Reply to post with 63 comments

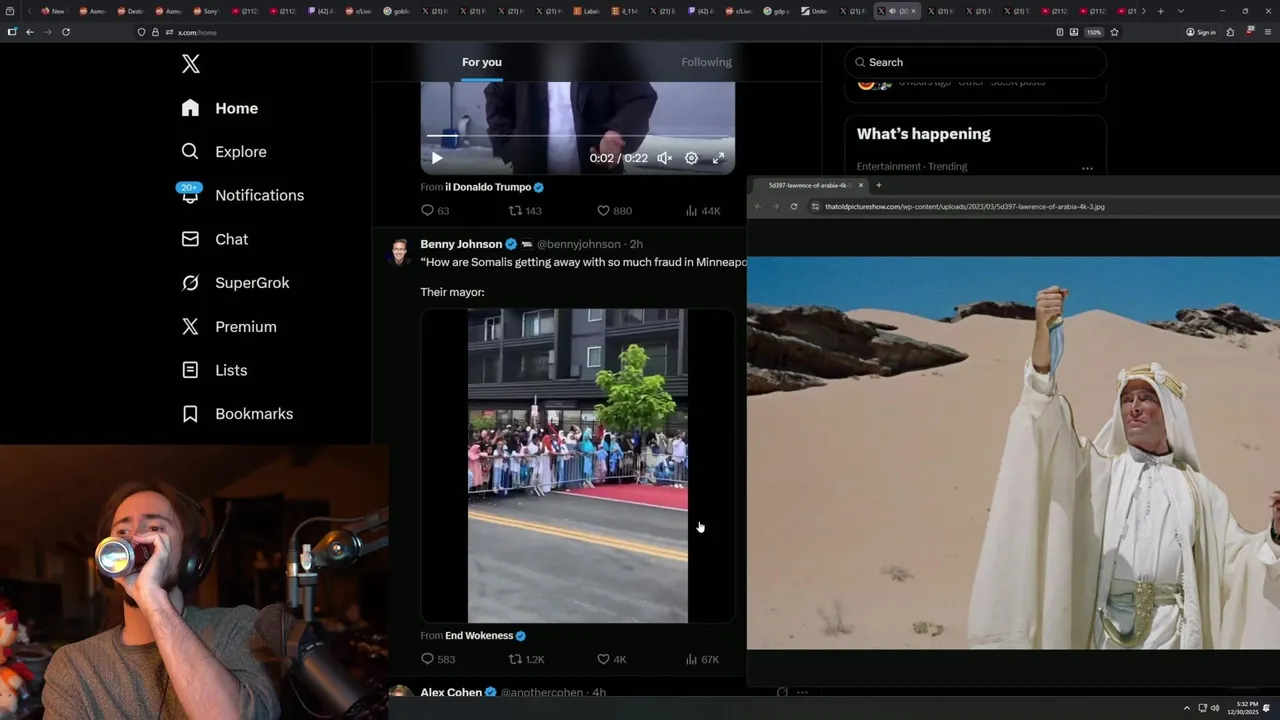coord(435,211)
